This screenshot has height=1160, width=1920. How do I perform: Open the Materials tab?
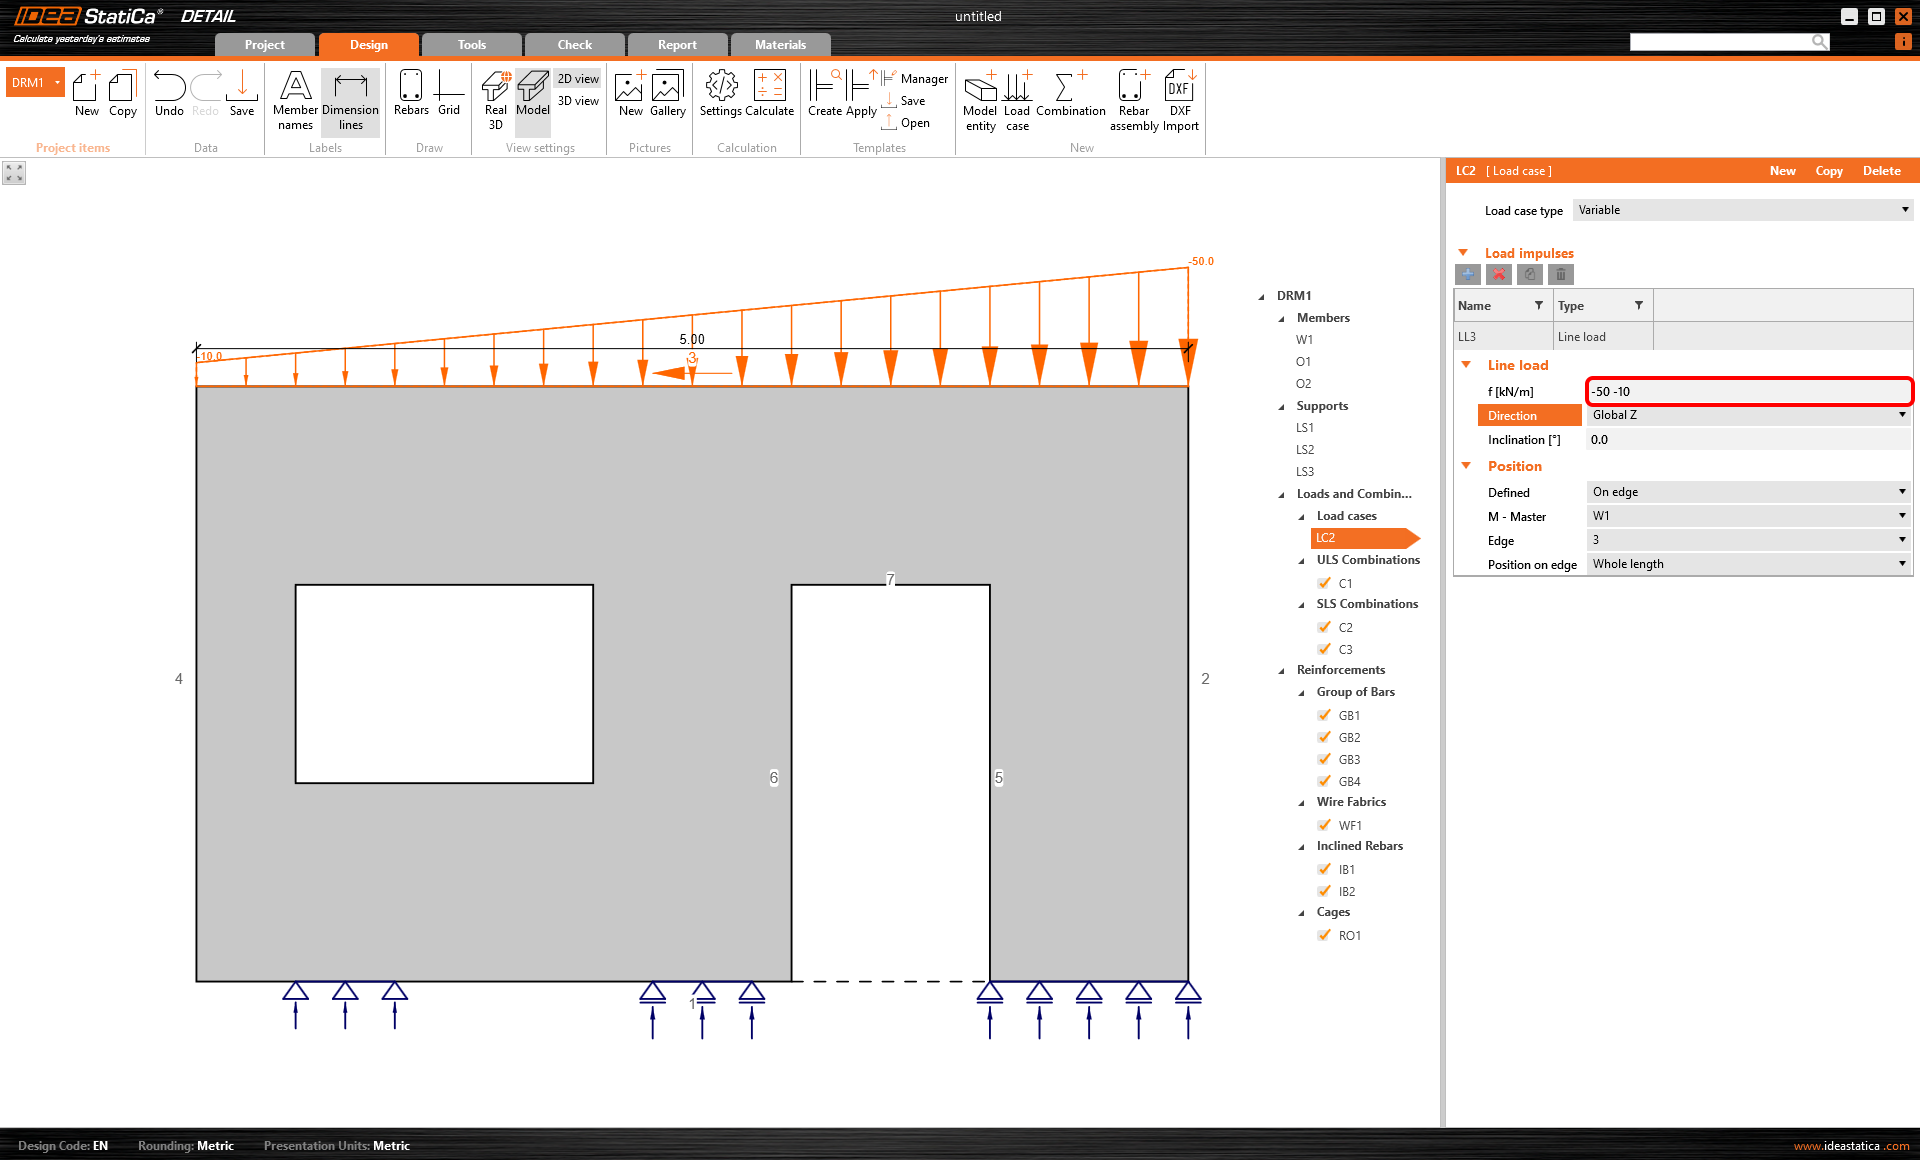[x=780, y=45]
